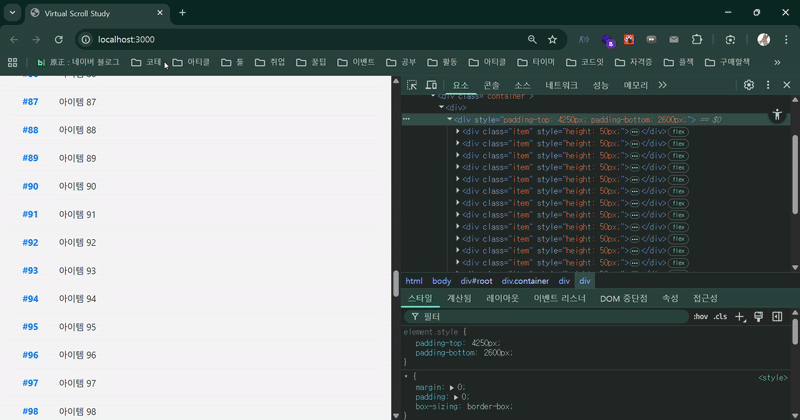
Task: Bookmark this page with the star icon
Action: click(552, 39)
